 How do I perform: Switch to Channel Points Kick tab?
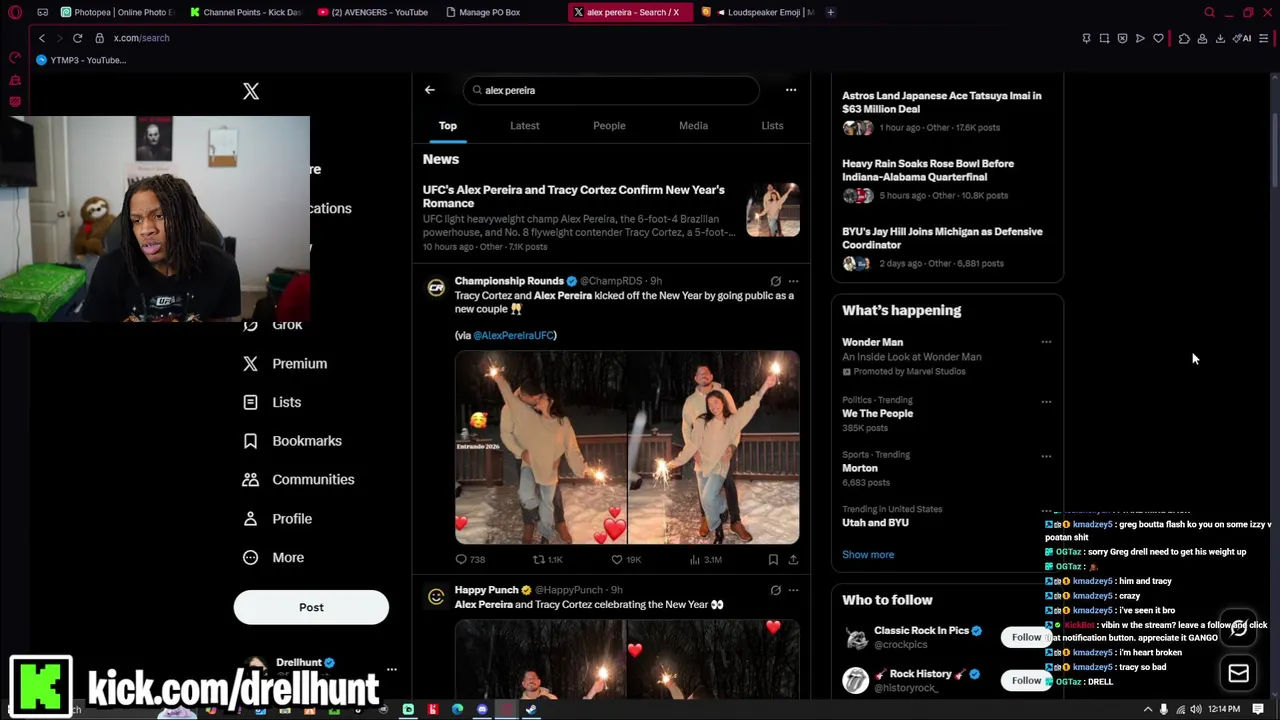[x=246, y=12]
